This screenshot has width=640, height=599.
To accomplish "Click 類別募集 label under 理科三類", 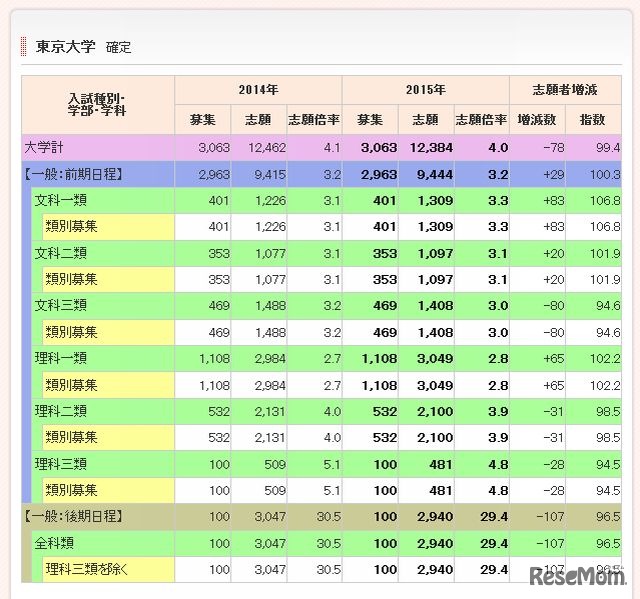I will (71, 490).
